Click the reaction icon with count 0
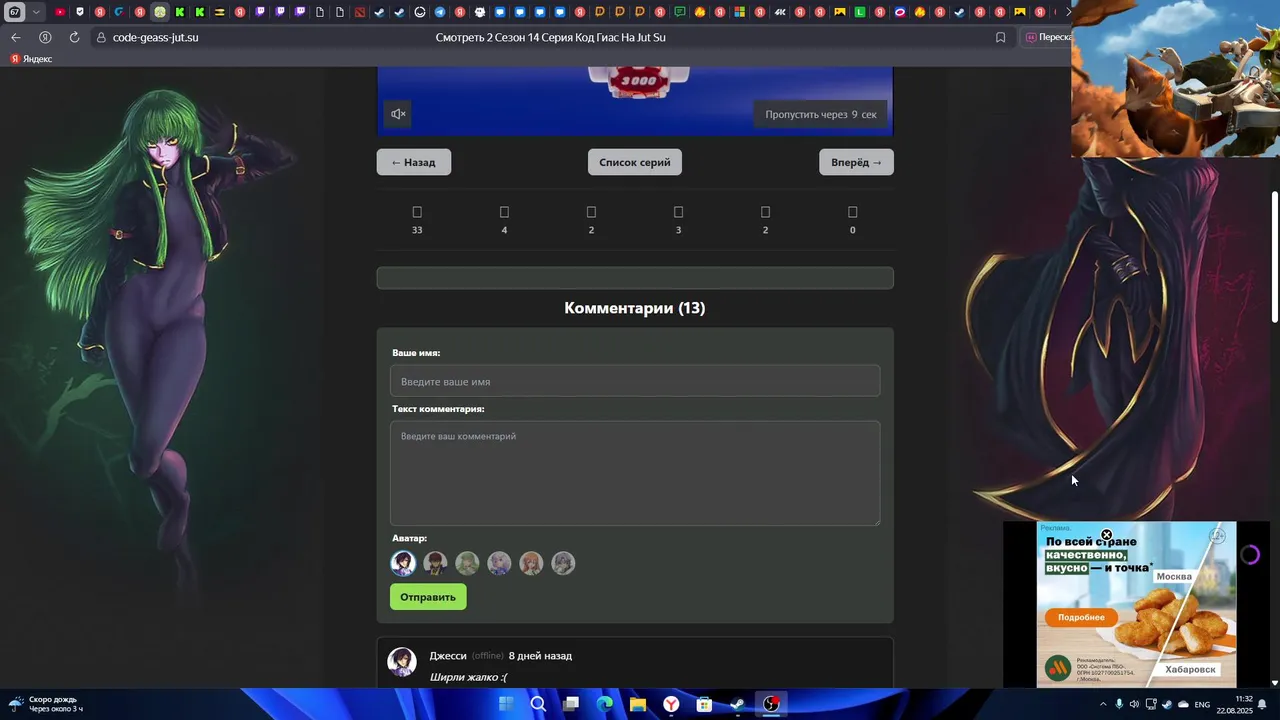Image resolution: width=1280 pixels, height=720 pixels. (852, 212)
